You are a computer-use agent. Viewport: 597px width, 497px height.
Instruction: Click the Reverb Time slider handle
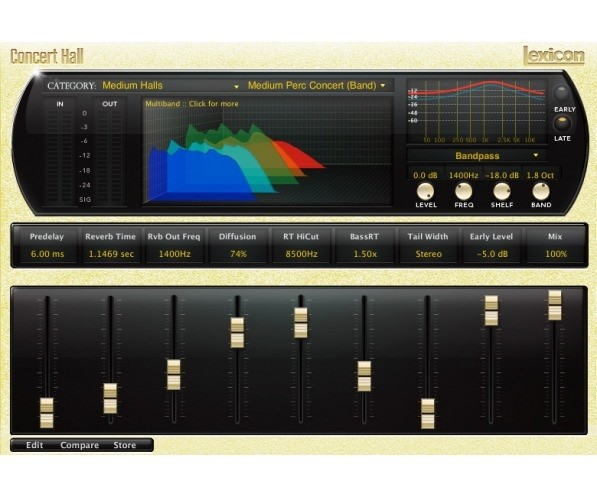(110, 398)
